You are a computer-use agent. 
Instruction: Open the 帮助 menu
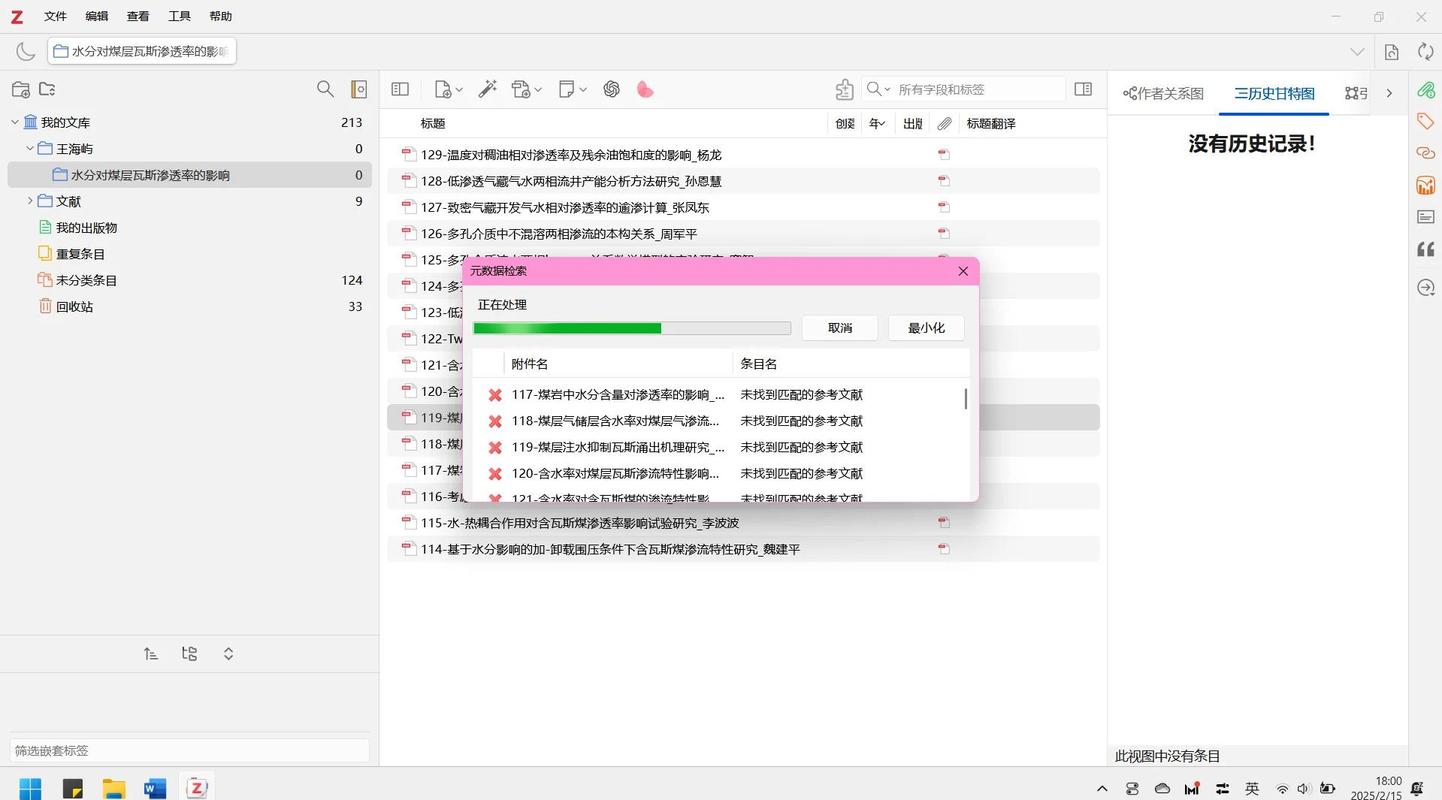[221, 16]
